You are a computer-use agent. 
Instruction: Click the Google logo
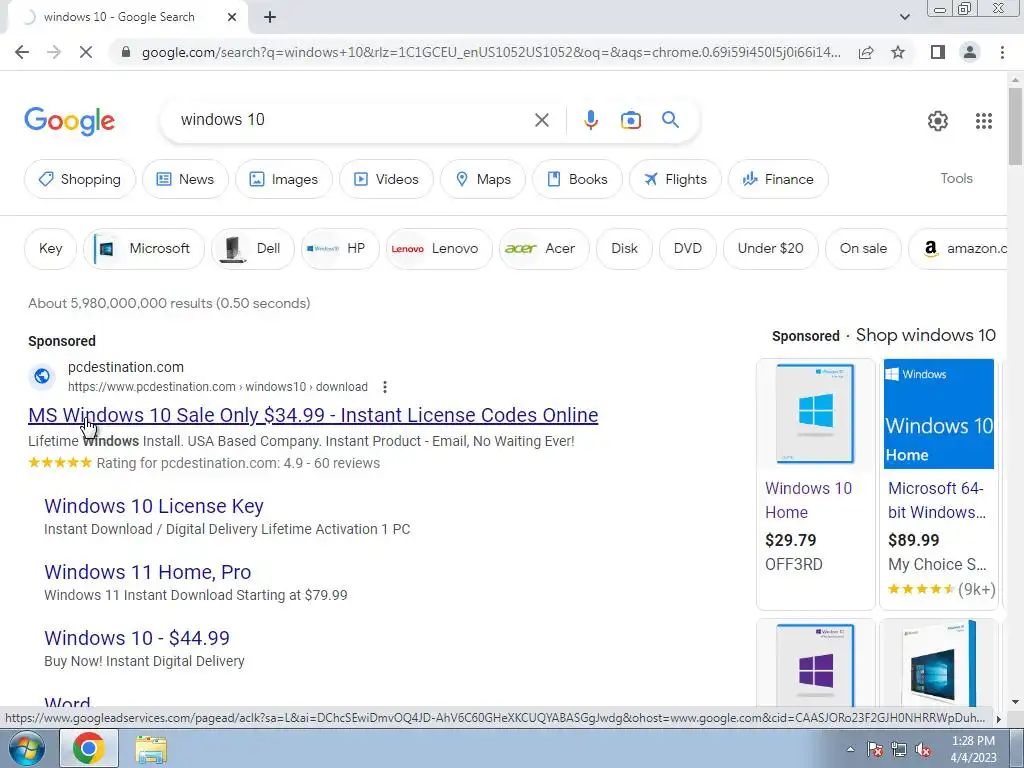point(70,121)
